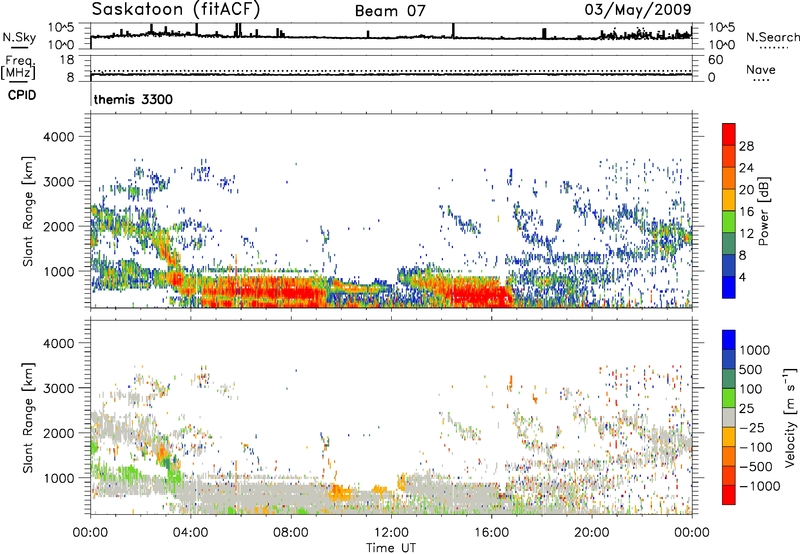Click the left '10^5' noise axis tick
800x554 pixels.
click(61, 27)
